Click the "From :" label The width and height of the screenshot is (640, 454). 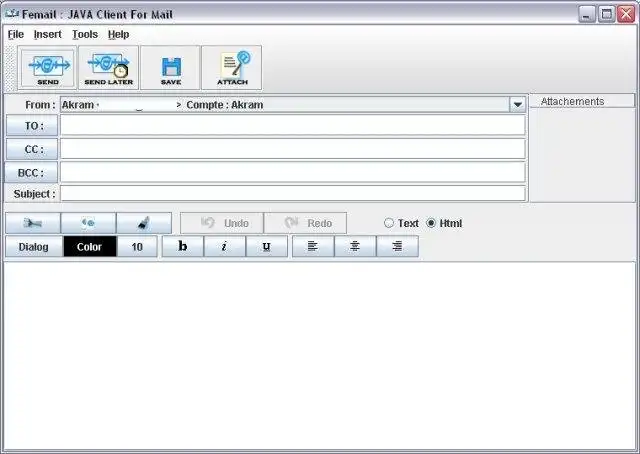pyautogui.click(x=40, y=105)
